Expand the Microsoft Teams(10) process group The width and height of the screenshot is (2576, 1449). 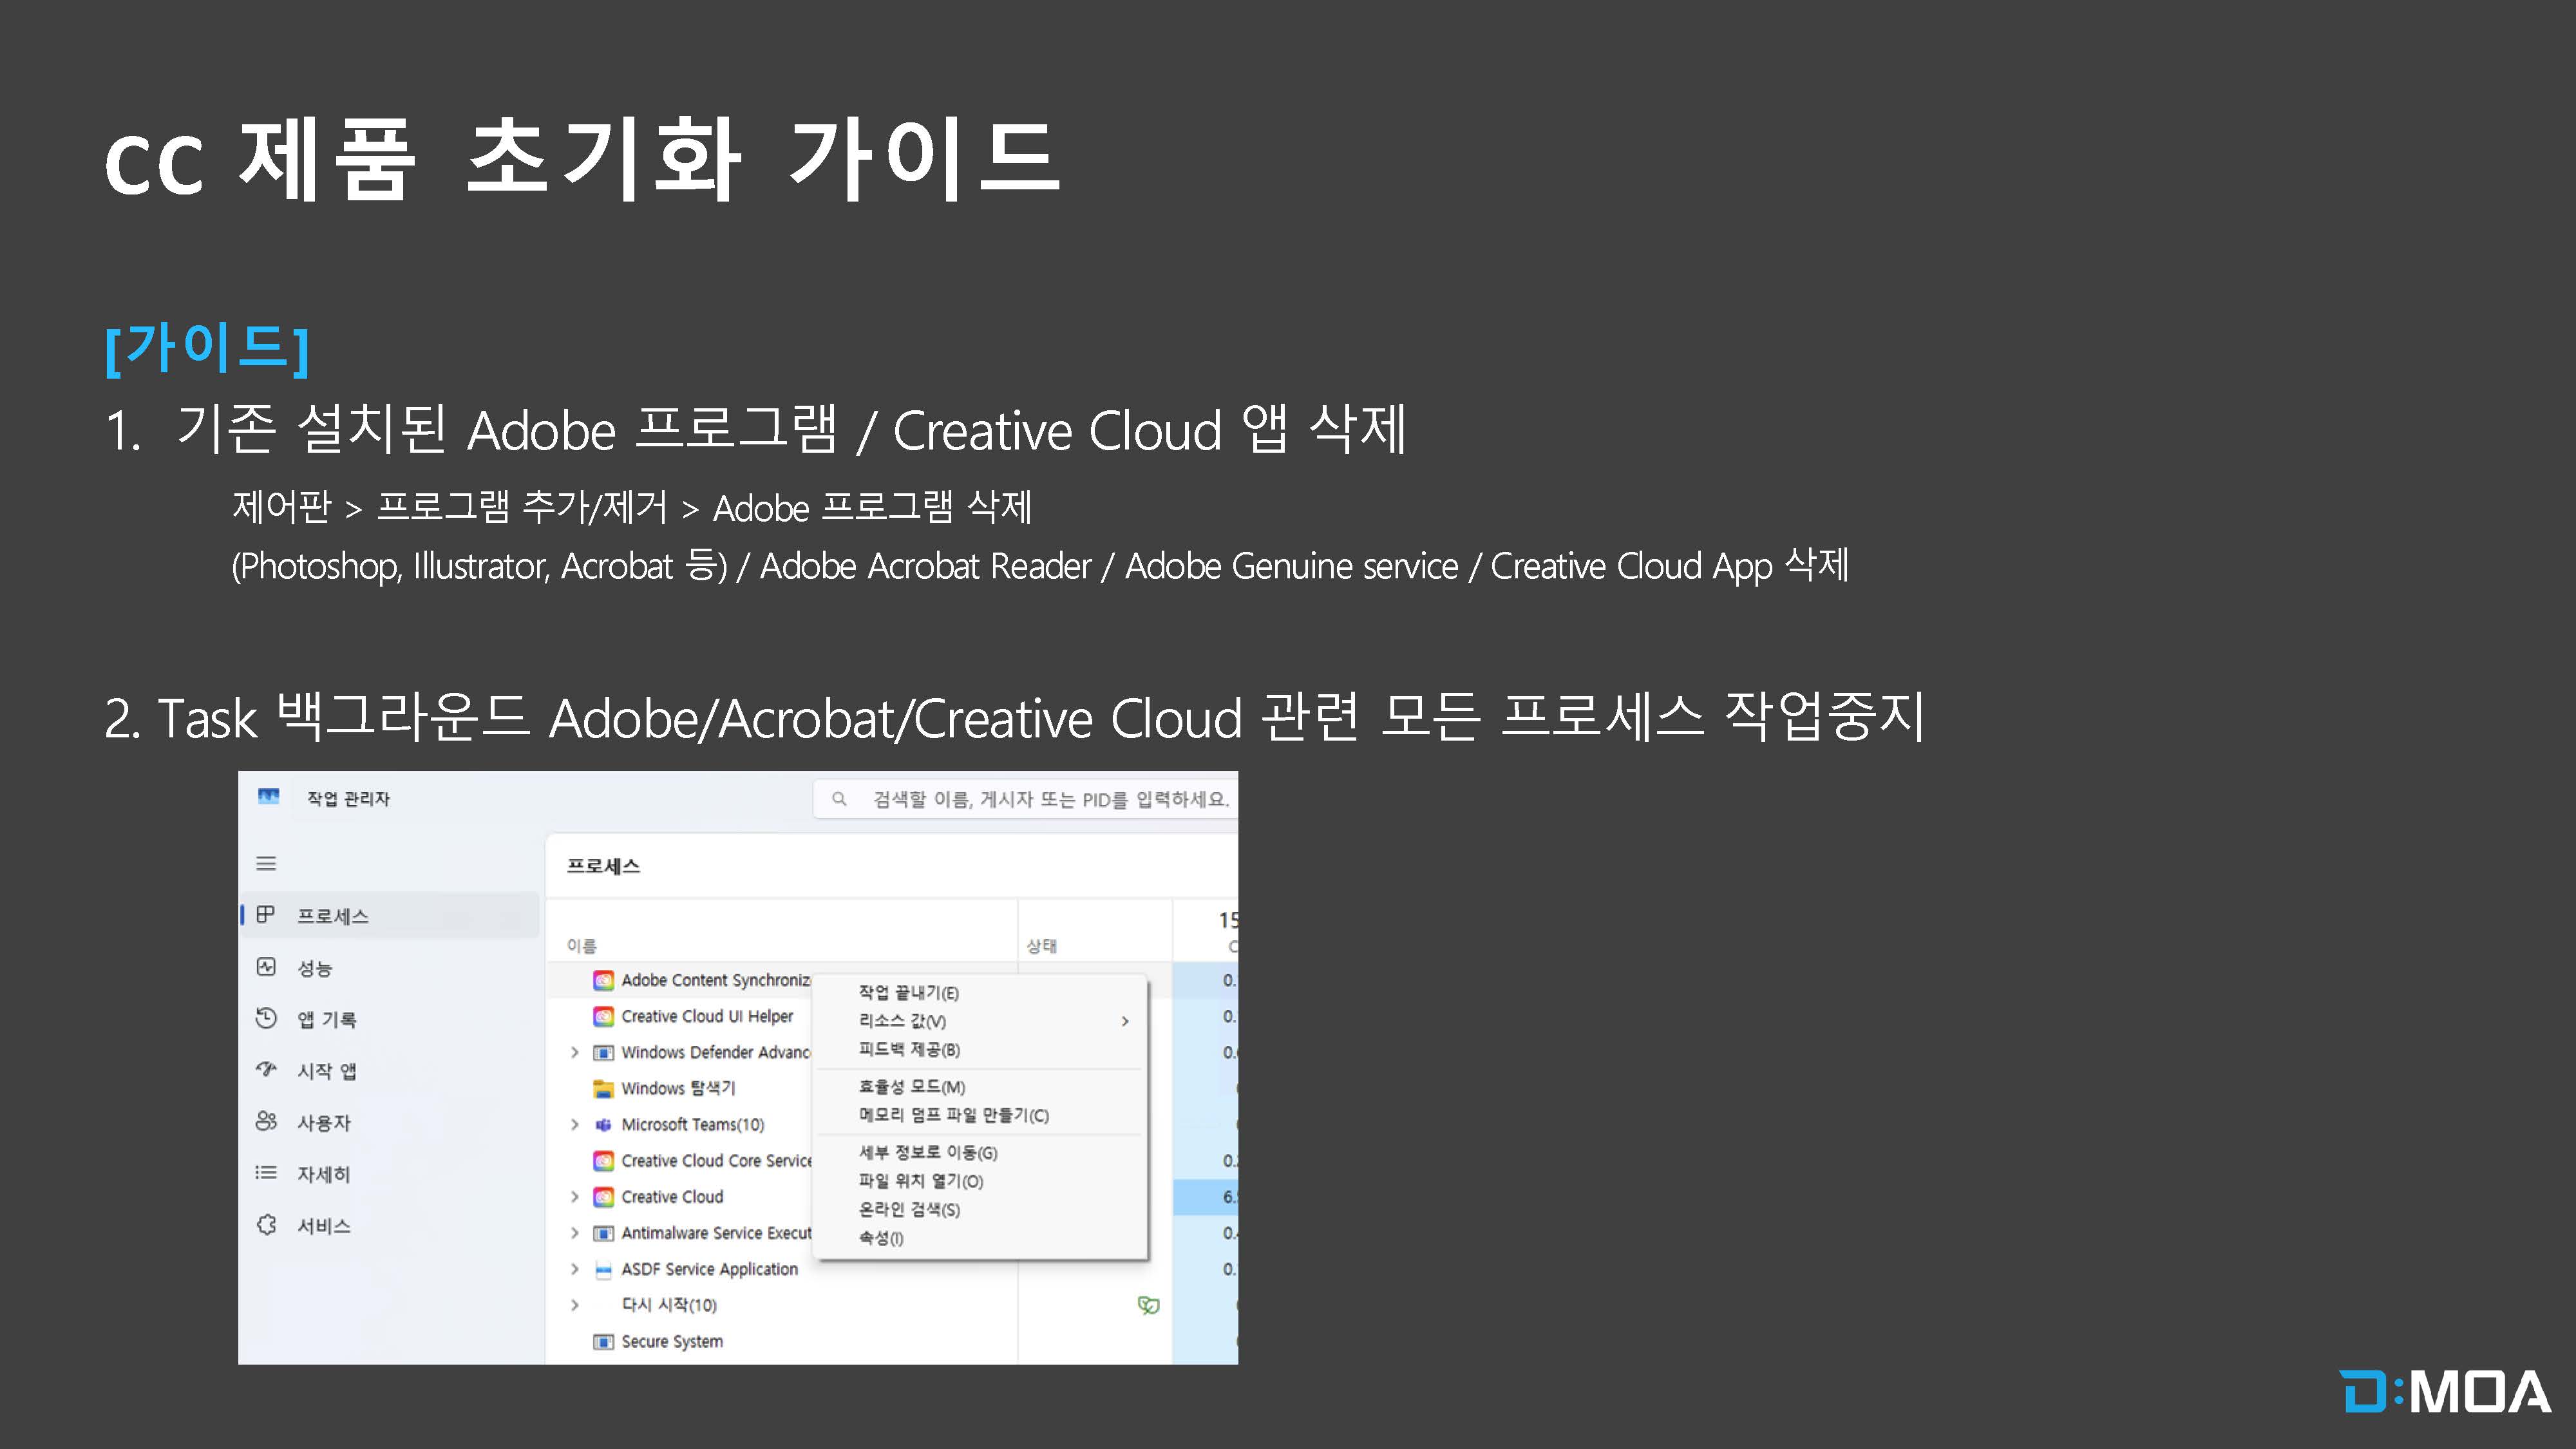[x=575, y=1124]
